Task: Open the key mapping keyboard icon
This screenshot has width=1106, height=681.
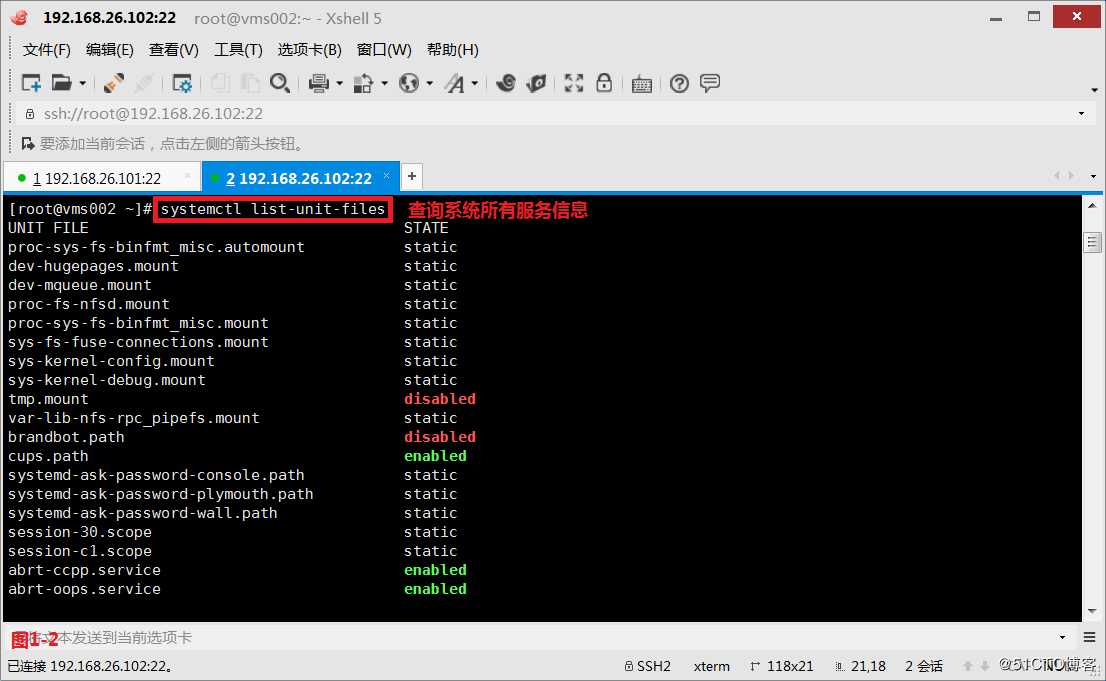Action: (x=642, y=84)
